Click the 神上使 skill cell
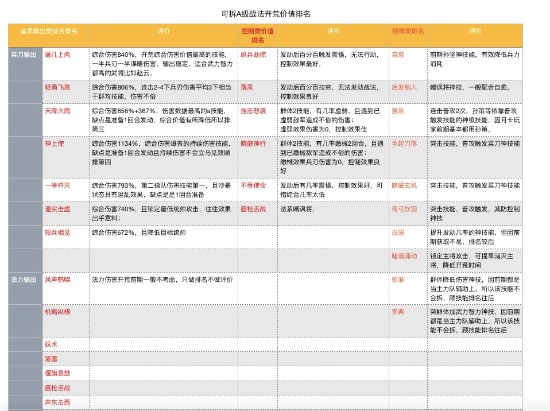This screenshot has height=411, width=550. click(66, 157)
